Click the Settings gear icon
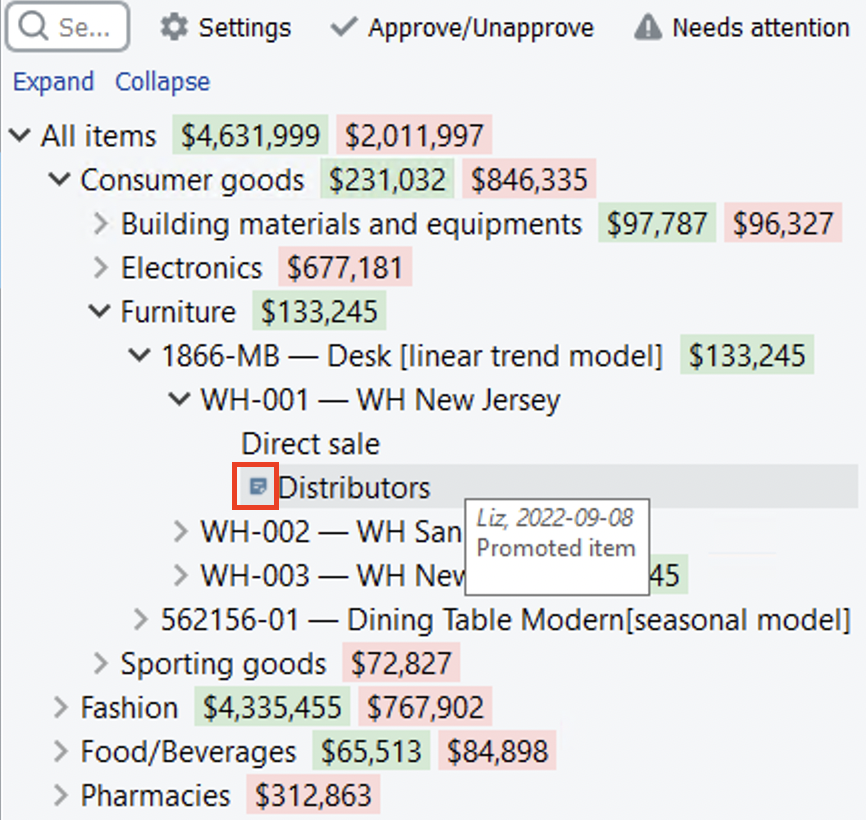The width and height of the screenshot is (866, 820). pos(174,27)
